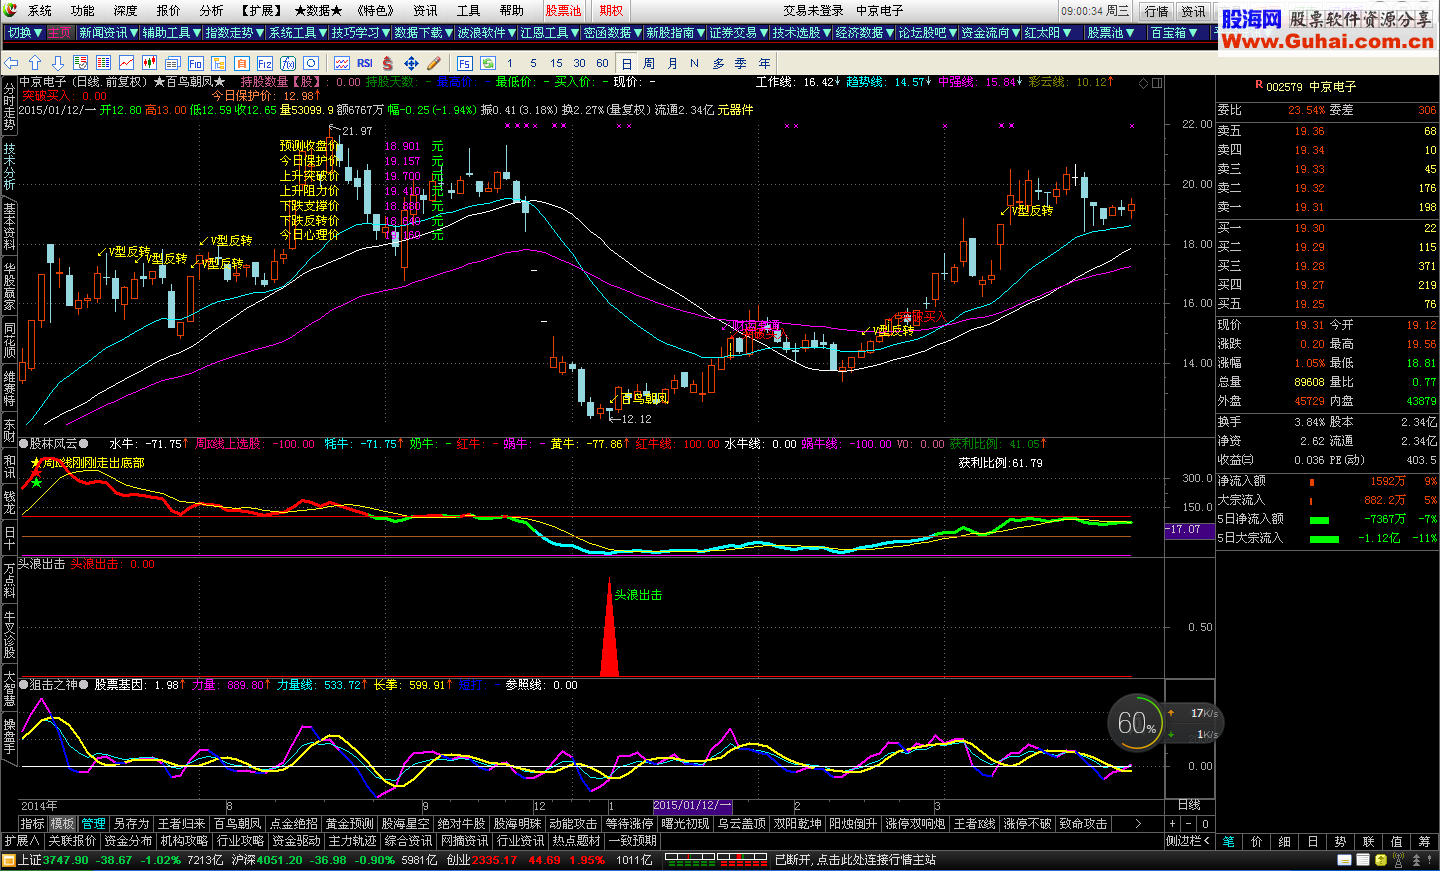The image size is (1440, 871).
Task: Switch to 15-minute period
Action: pyautogui.click(x=557, y=63)
